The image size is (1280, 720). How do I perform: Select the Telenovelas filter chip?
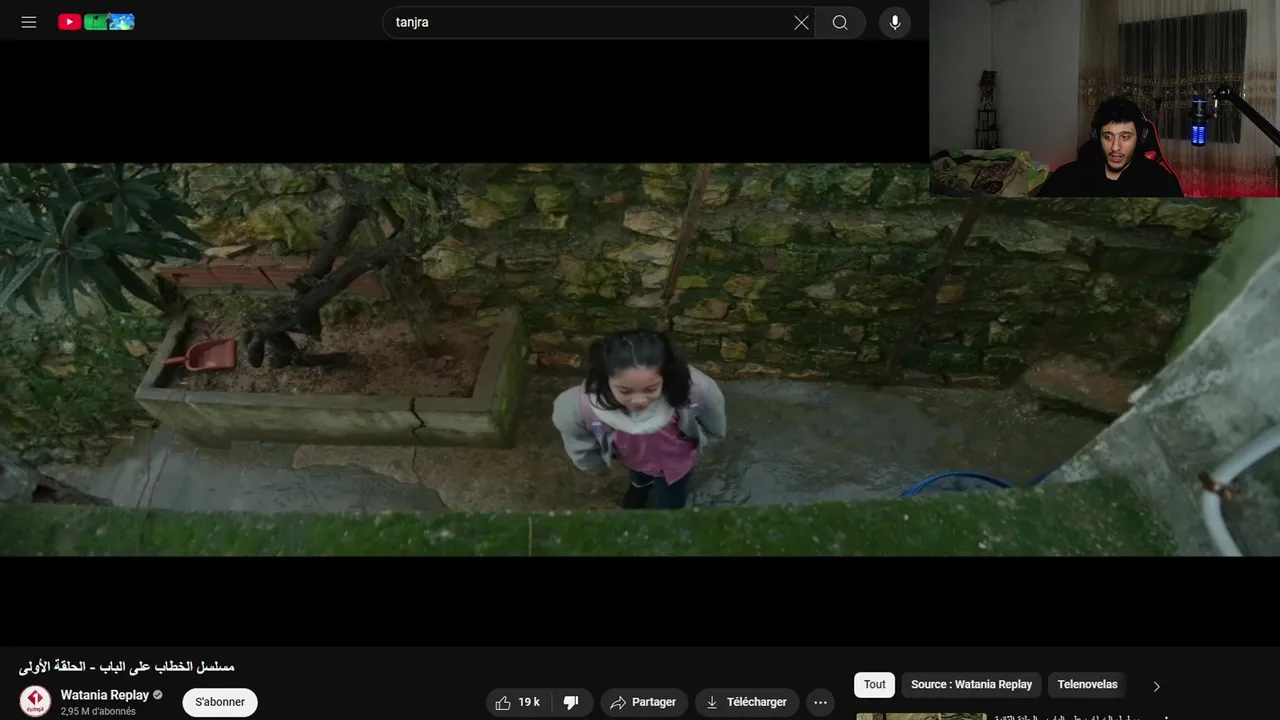[1087, 684]
